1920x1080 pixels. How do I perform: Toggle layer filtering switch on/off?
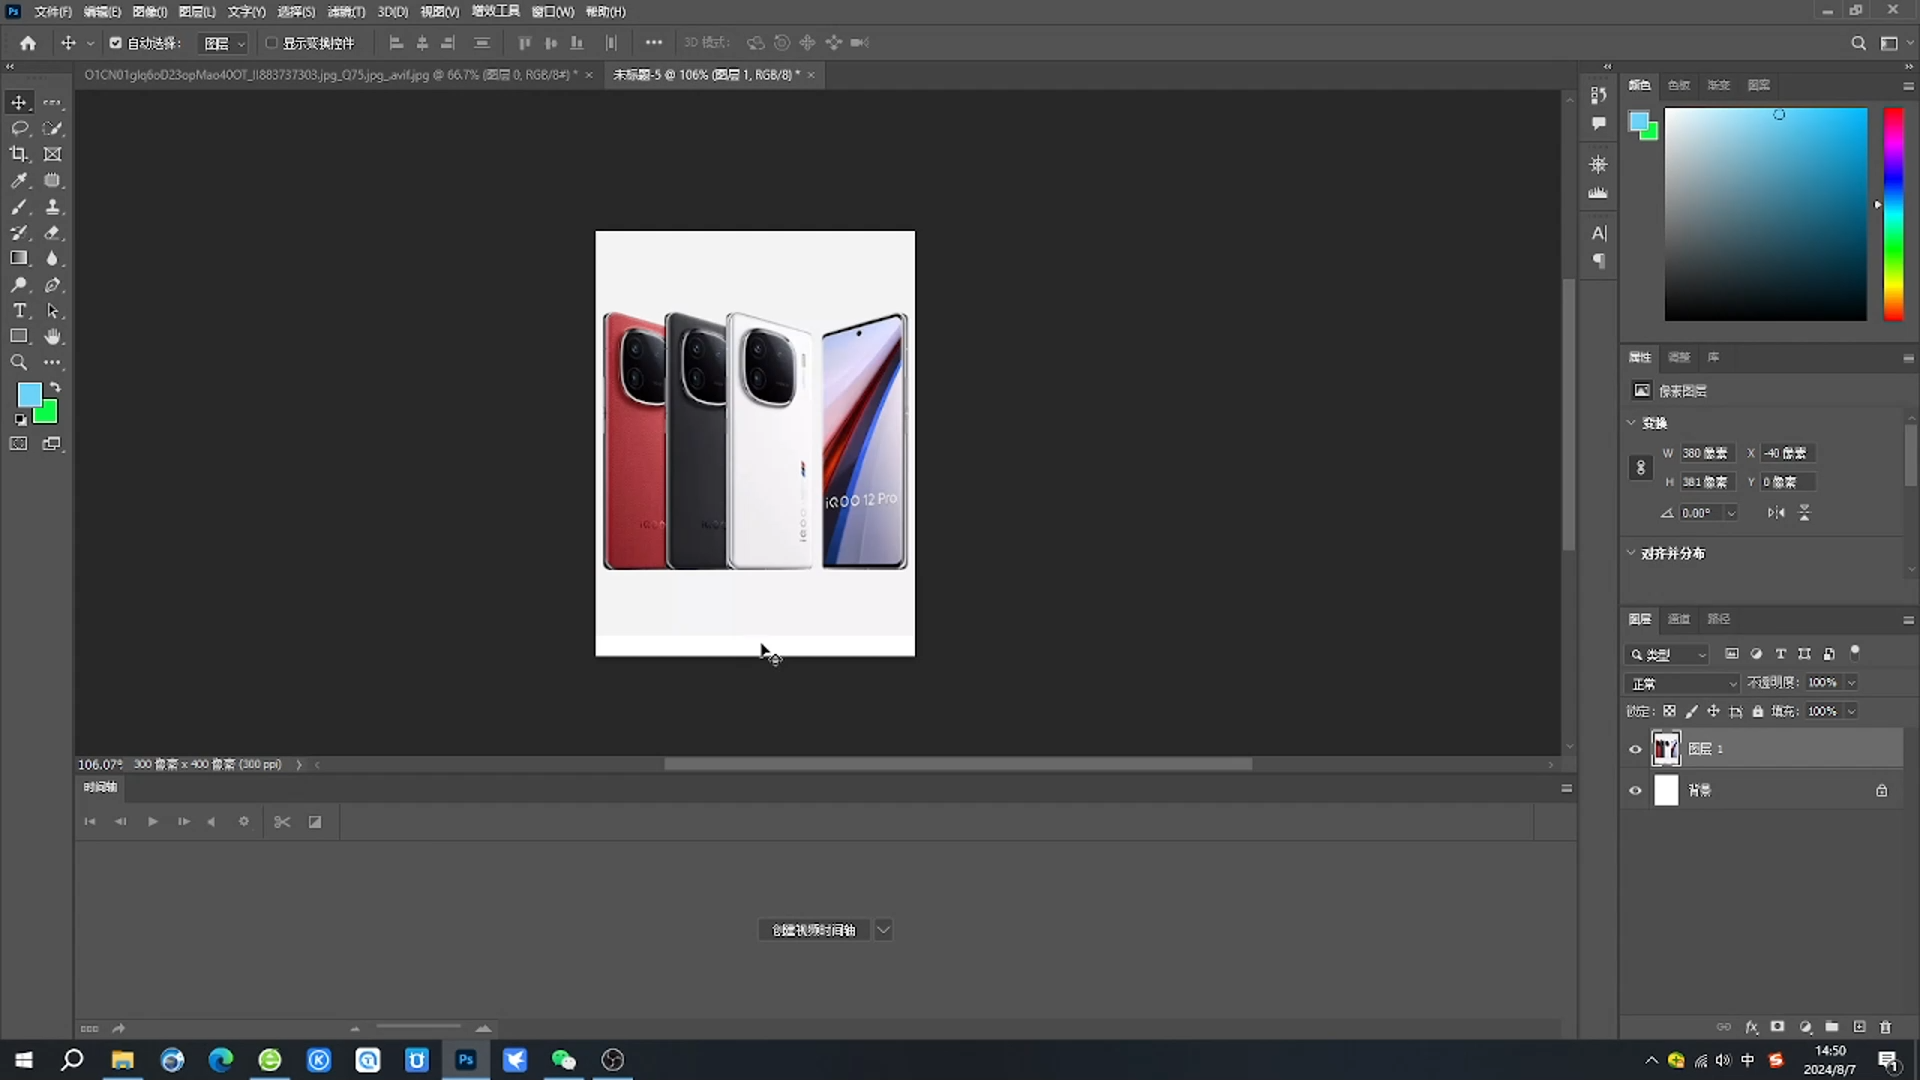click(x=1855, y=652)
